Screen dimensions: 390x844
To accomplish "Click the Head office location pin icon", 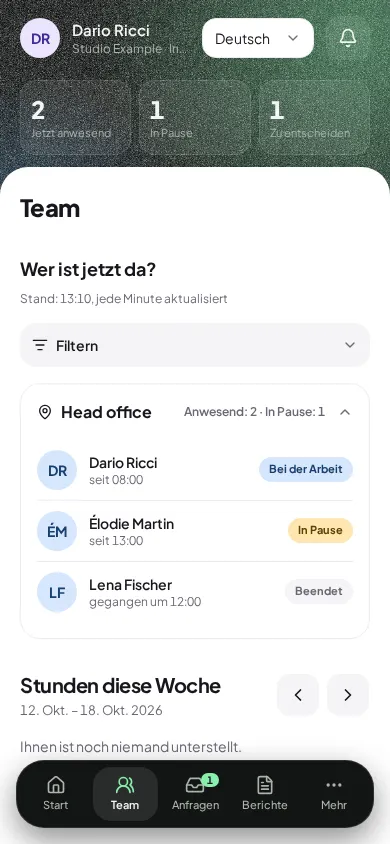I will [x=45, y=412].
